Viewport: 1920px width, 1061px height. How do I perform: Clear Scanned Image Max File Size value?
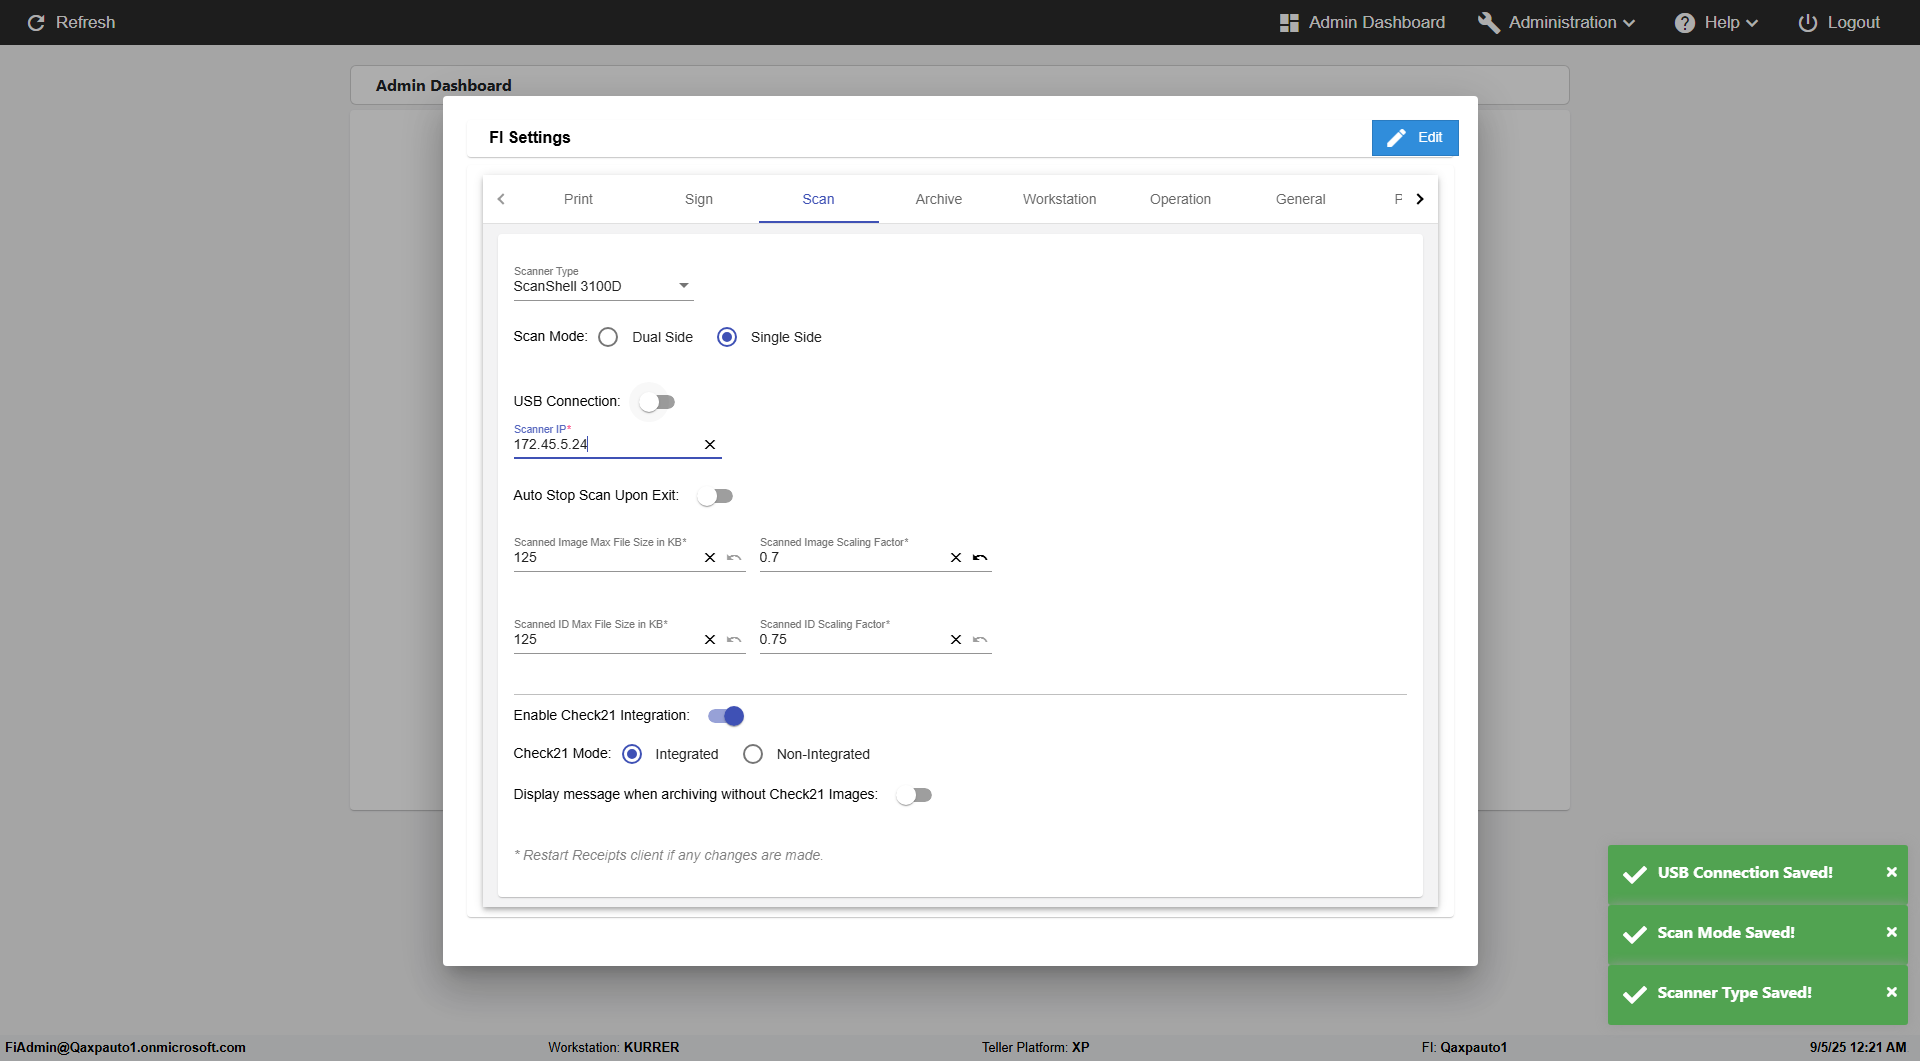pos(710,557)
